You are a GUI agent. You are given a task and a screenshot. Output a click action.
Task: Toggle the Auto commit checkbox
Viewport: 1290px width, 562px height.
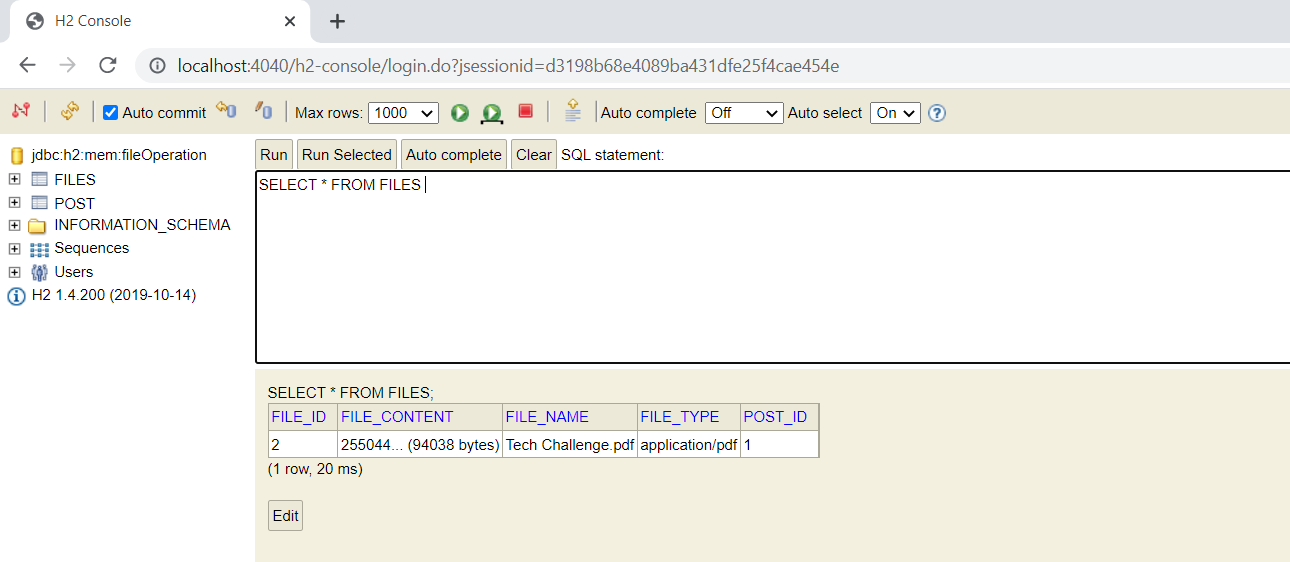111,113
